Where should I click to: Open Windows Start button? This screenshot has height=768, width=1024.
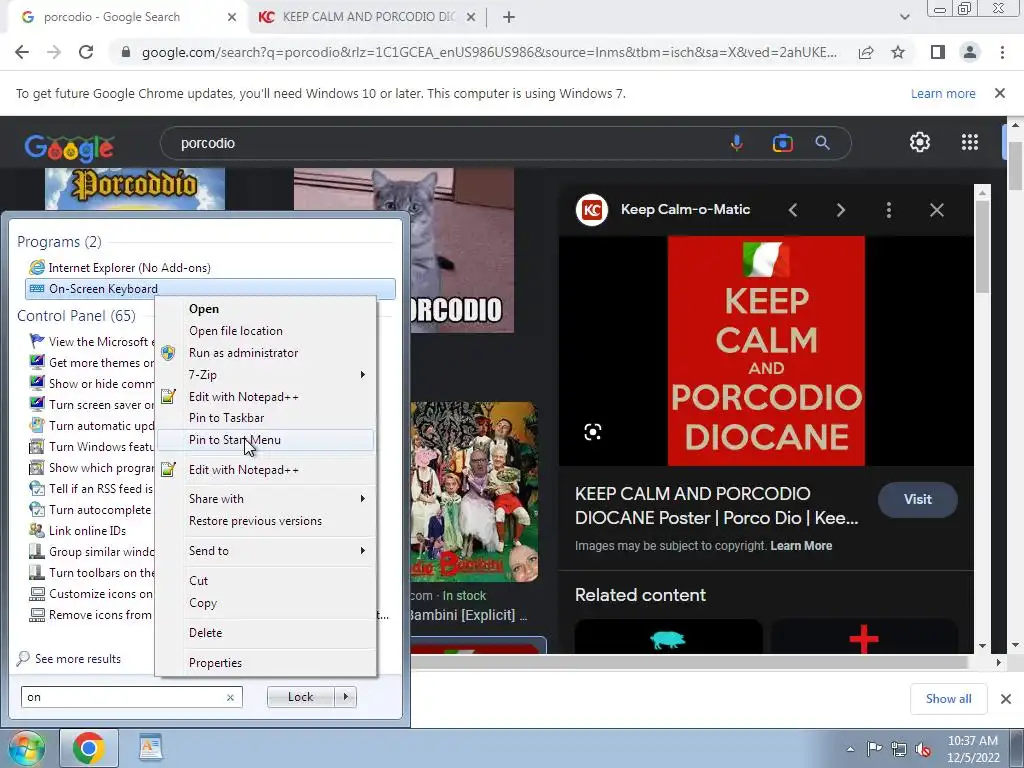tap(26, 748)
